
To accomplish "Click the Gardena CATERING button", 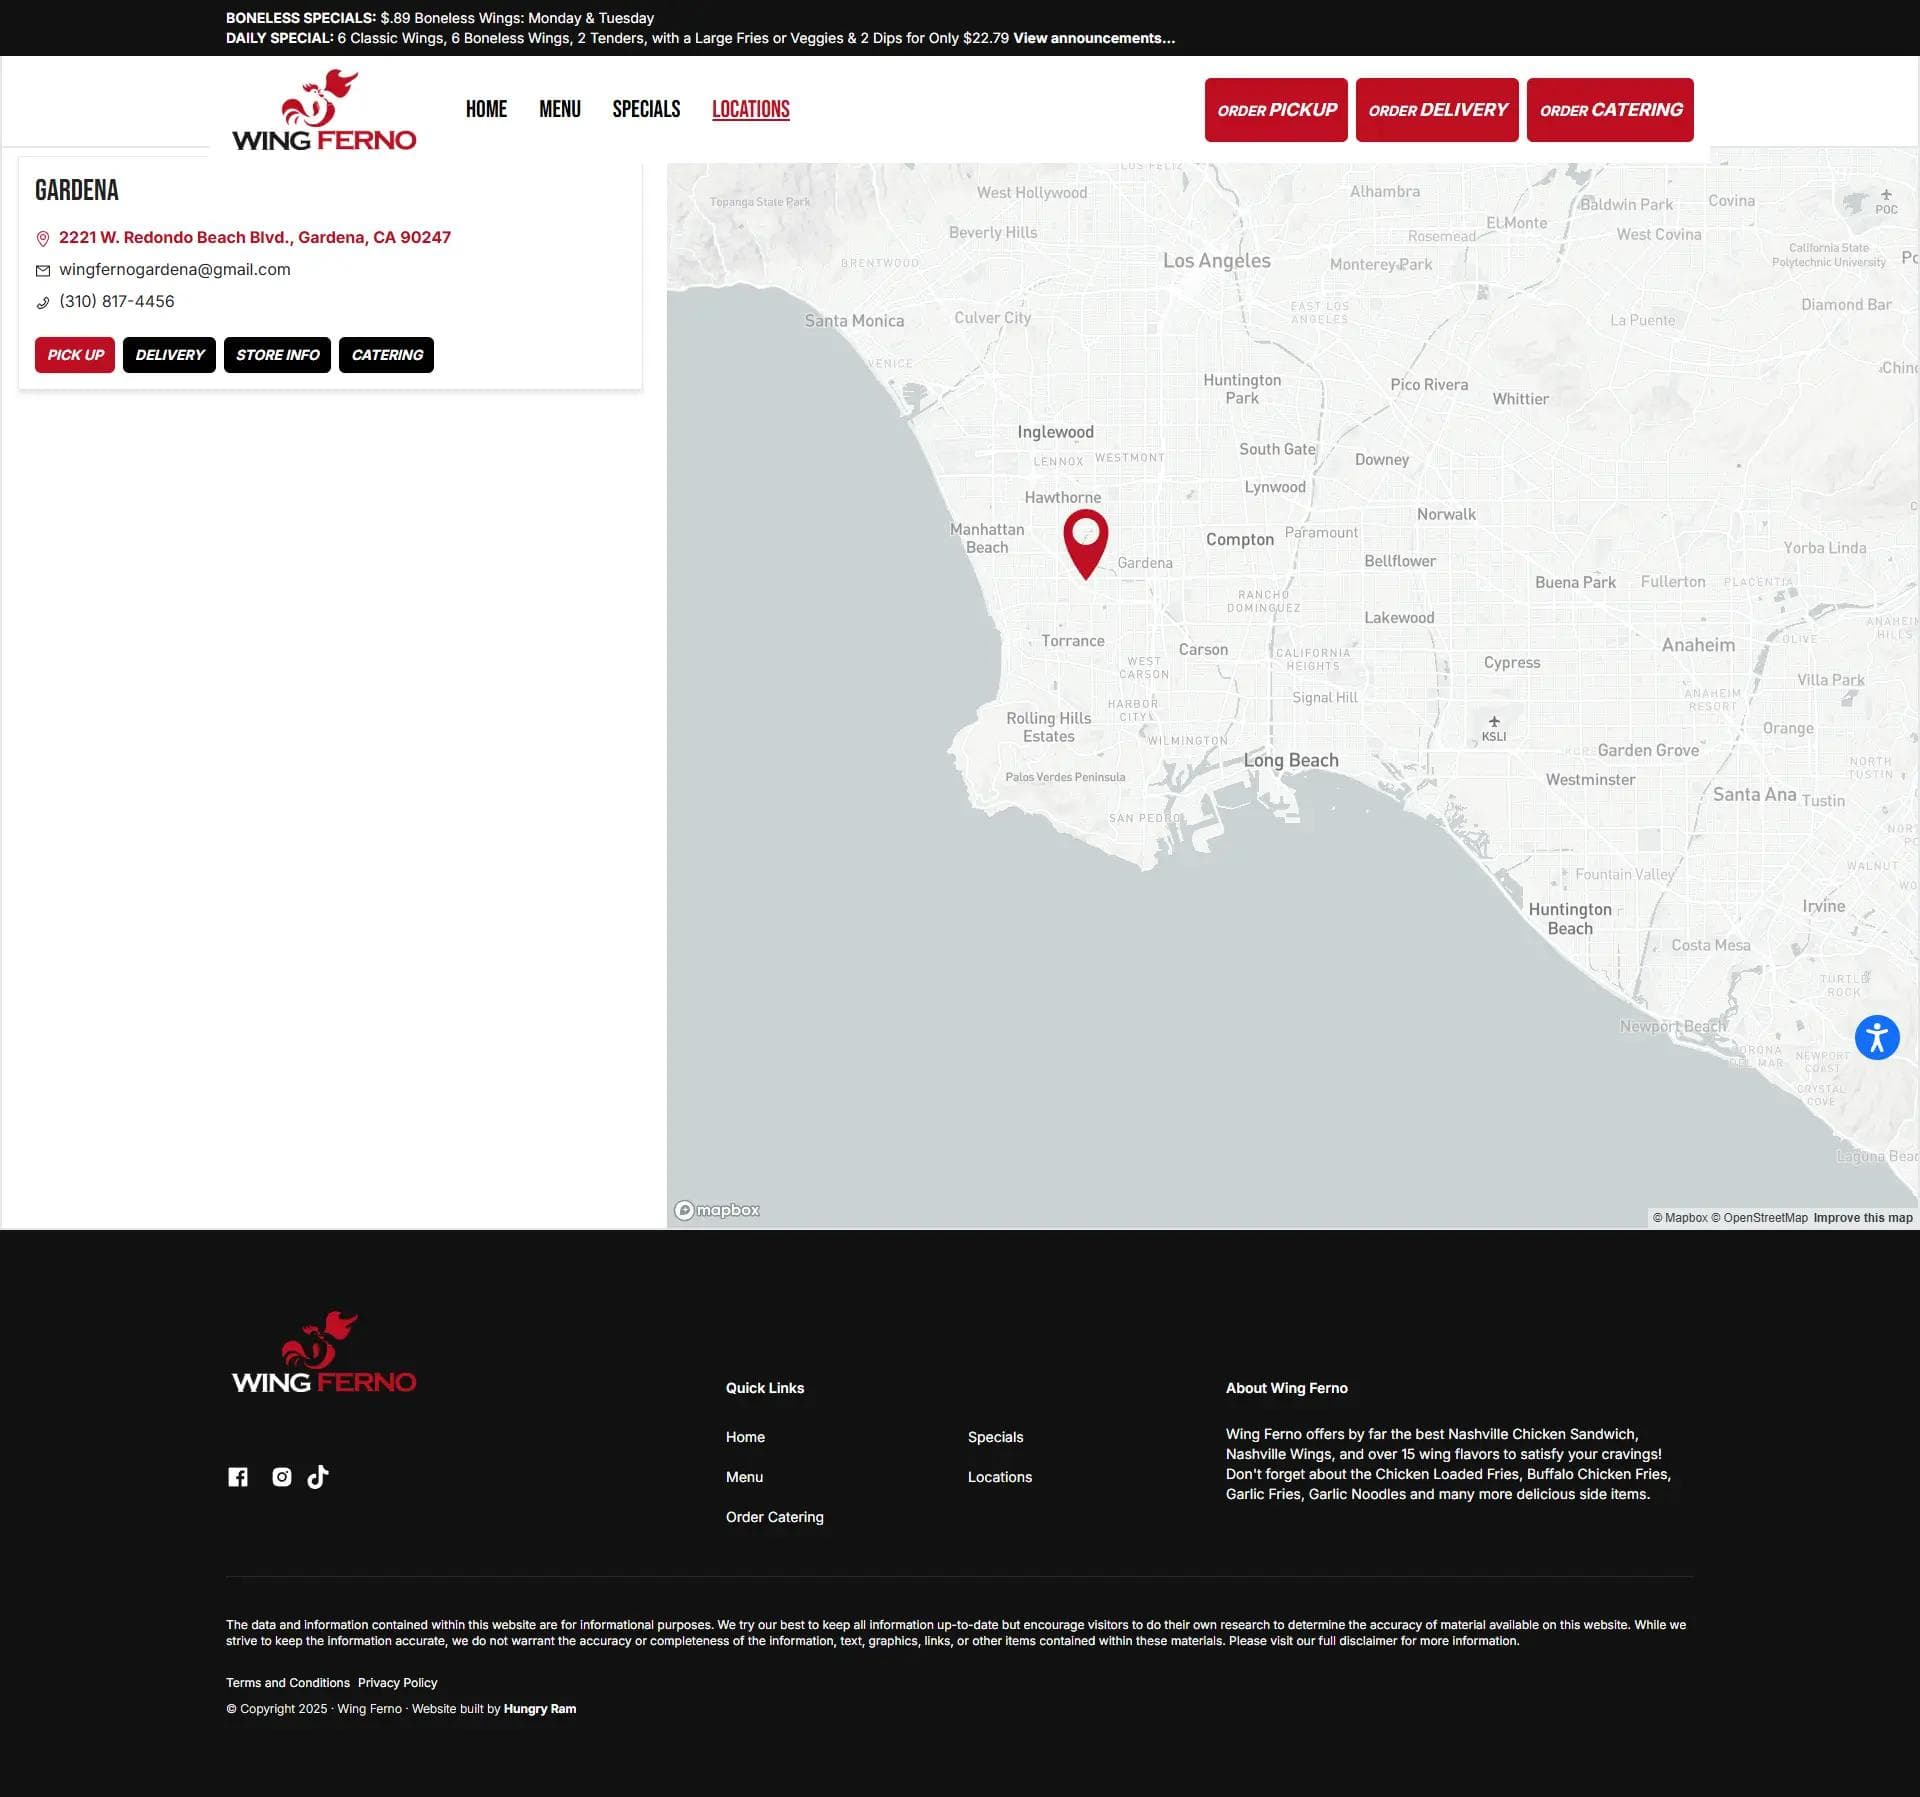I will (x=386, y=355).
